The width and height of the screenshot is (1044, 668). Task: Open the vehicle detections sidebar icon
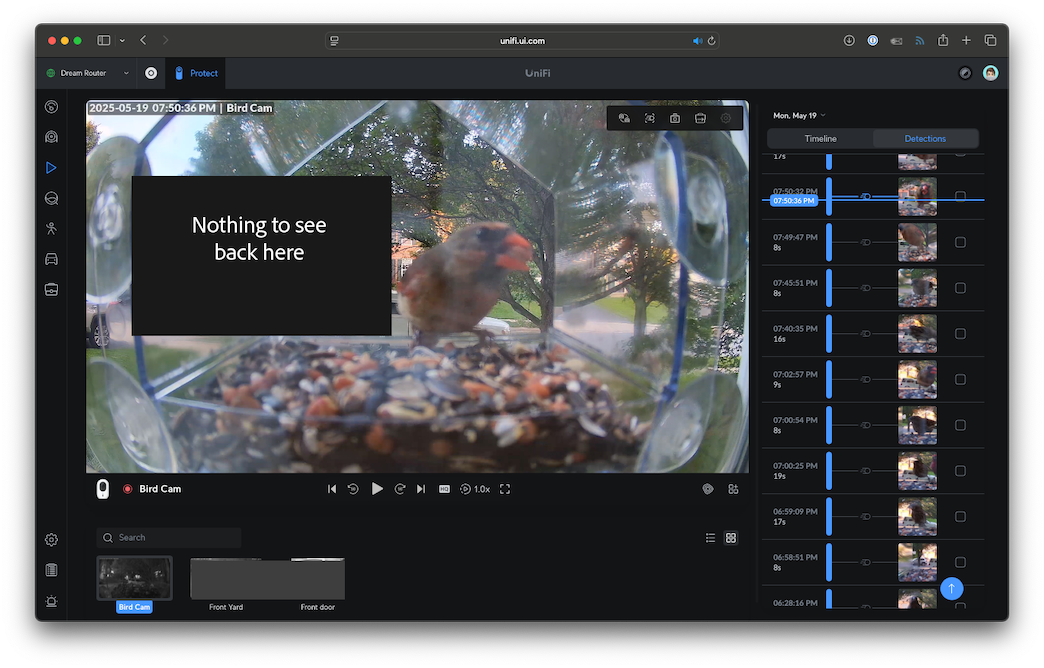point(51,259)
